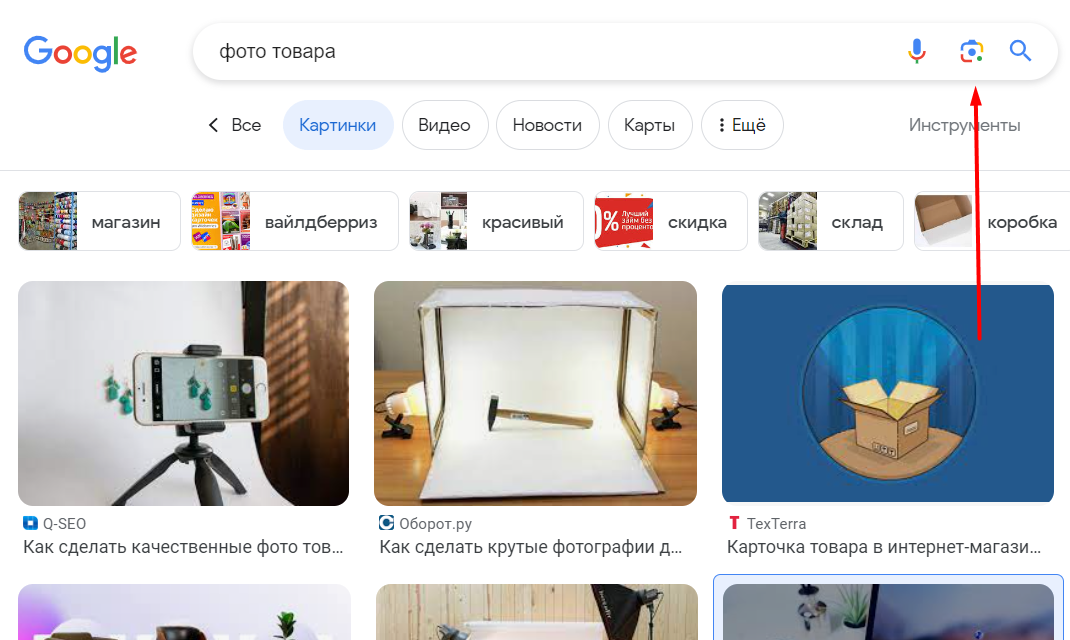Click the back chevron beside Все

pyautogui.click(x=212, y=124)
